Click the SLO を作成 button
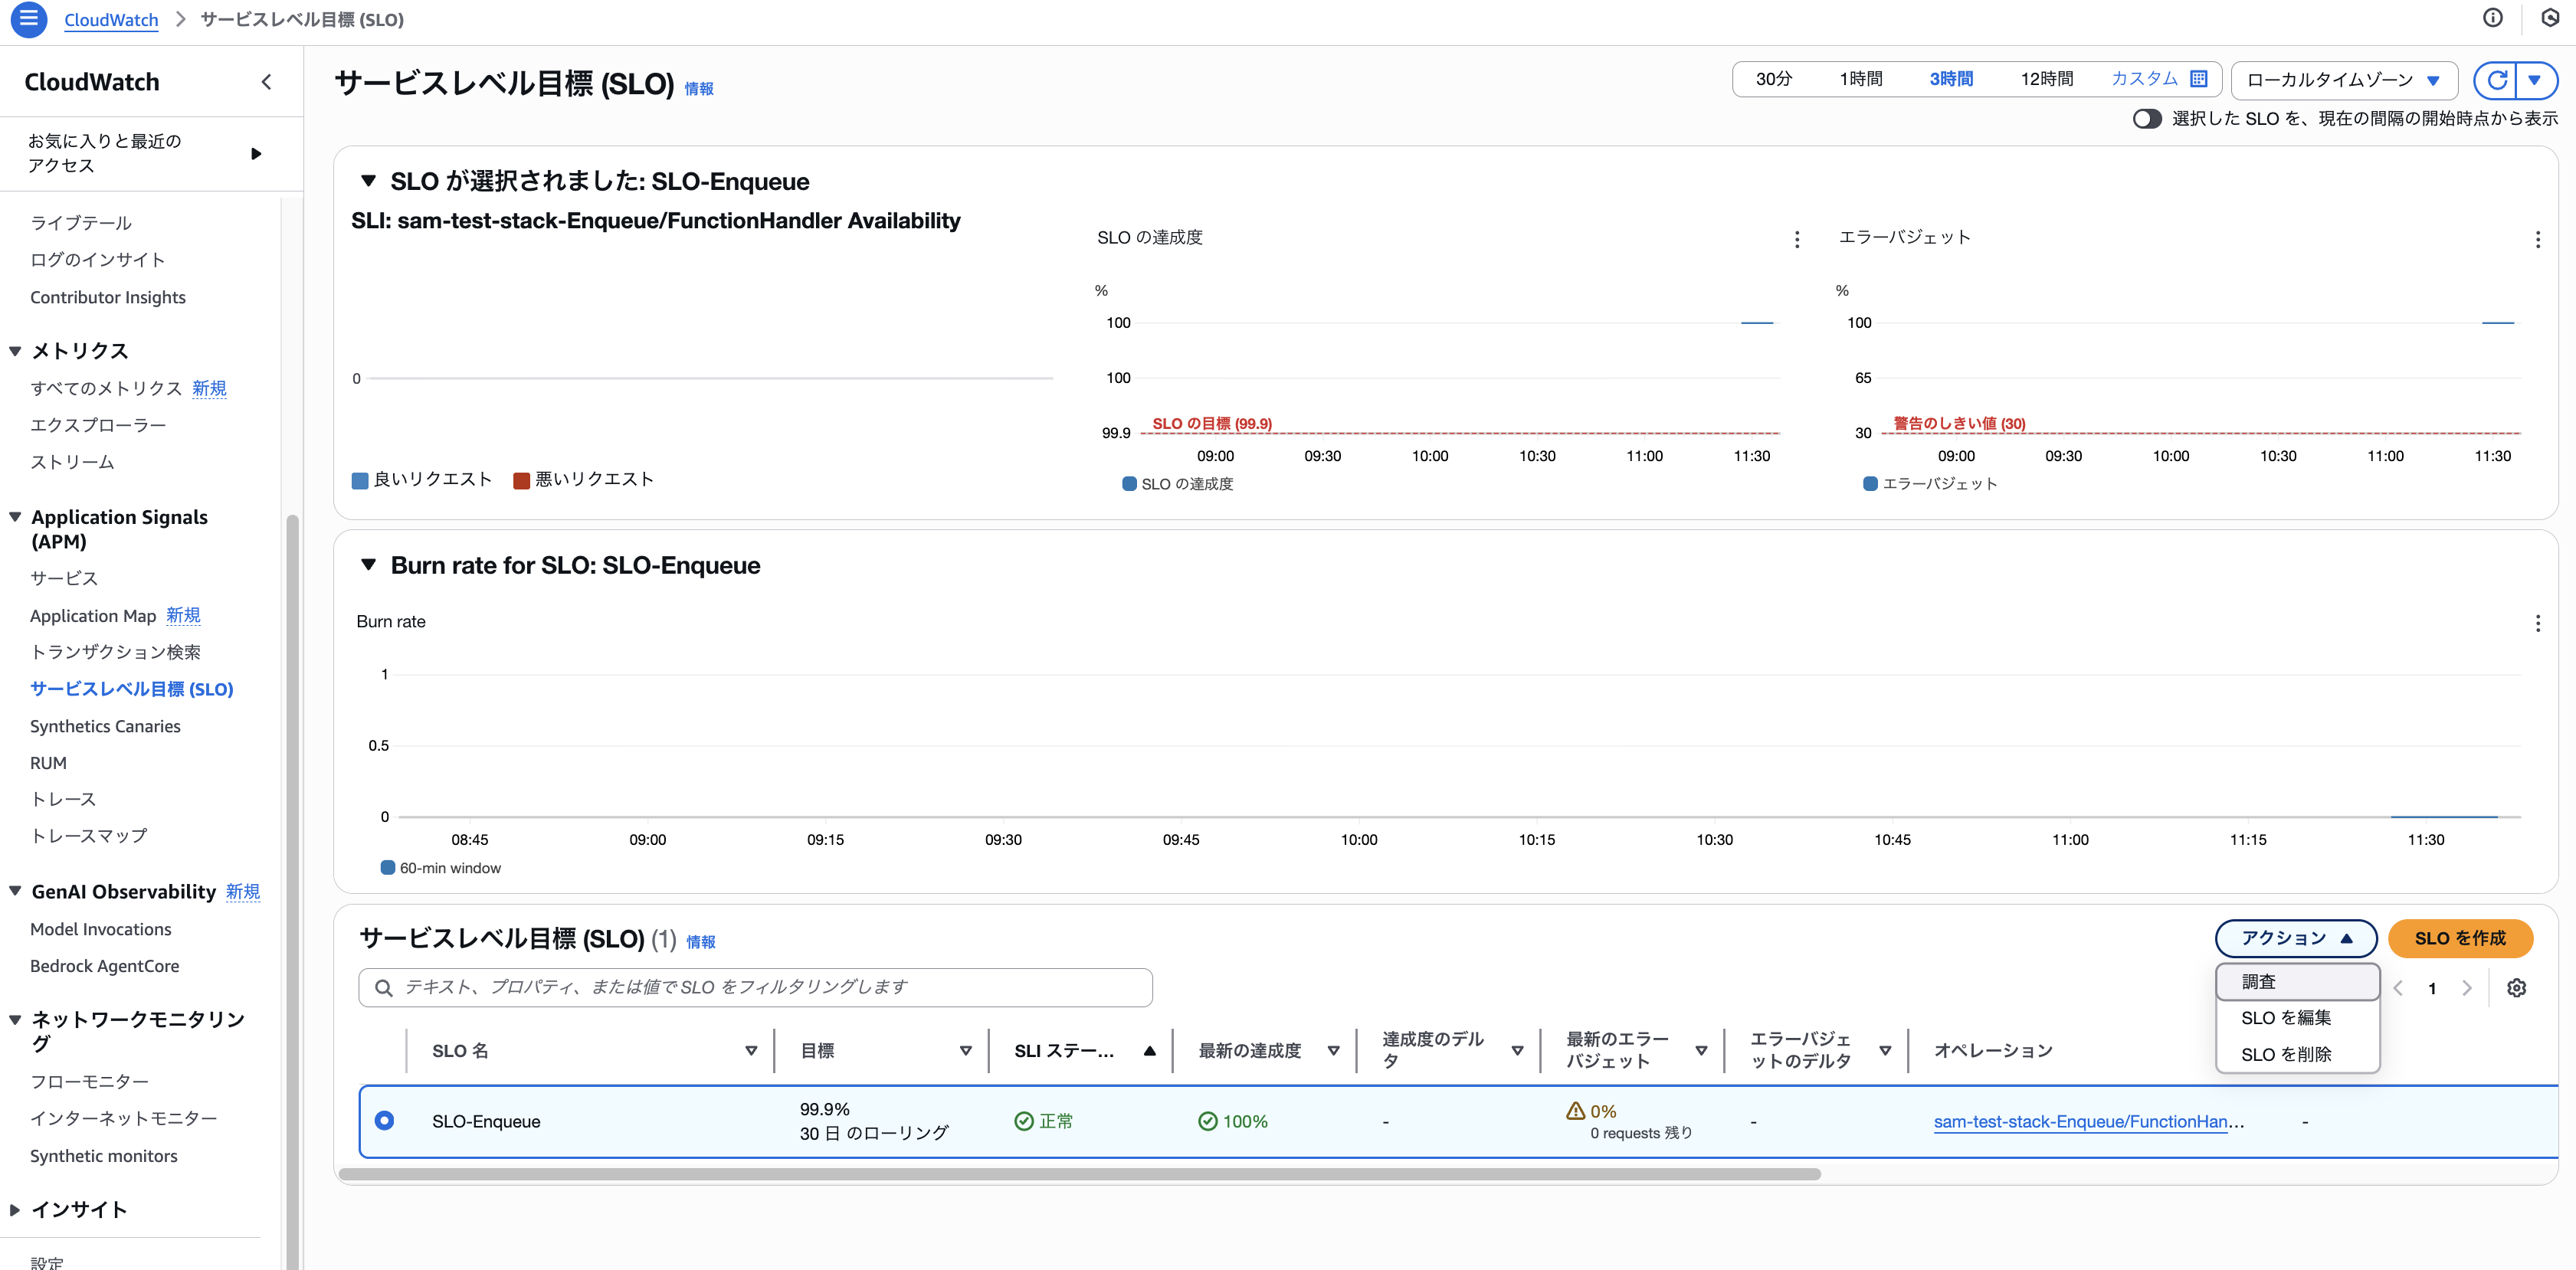The width and height of the screenshot is (2576, 1270). coord(2461,938)
